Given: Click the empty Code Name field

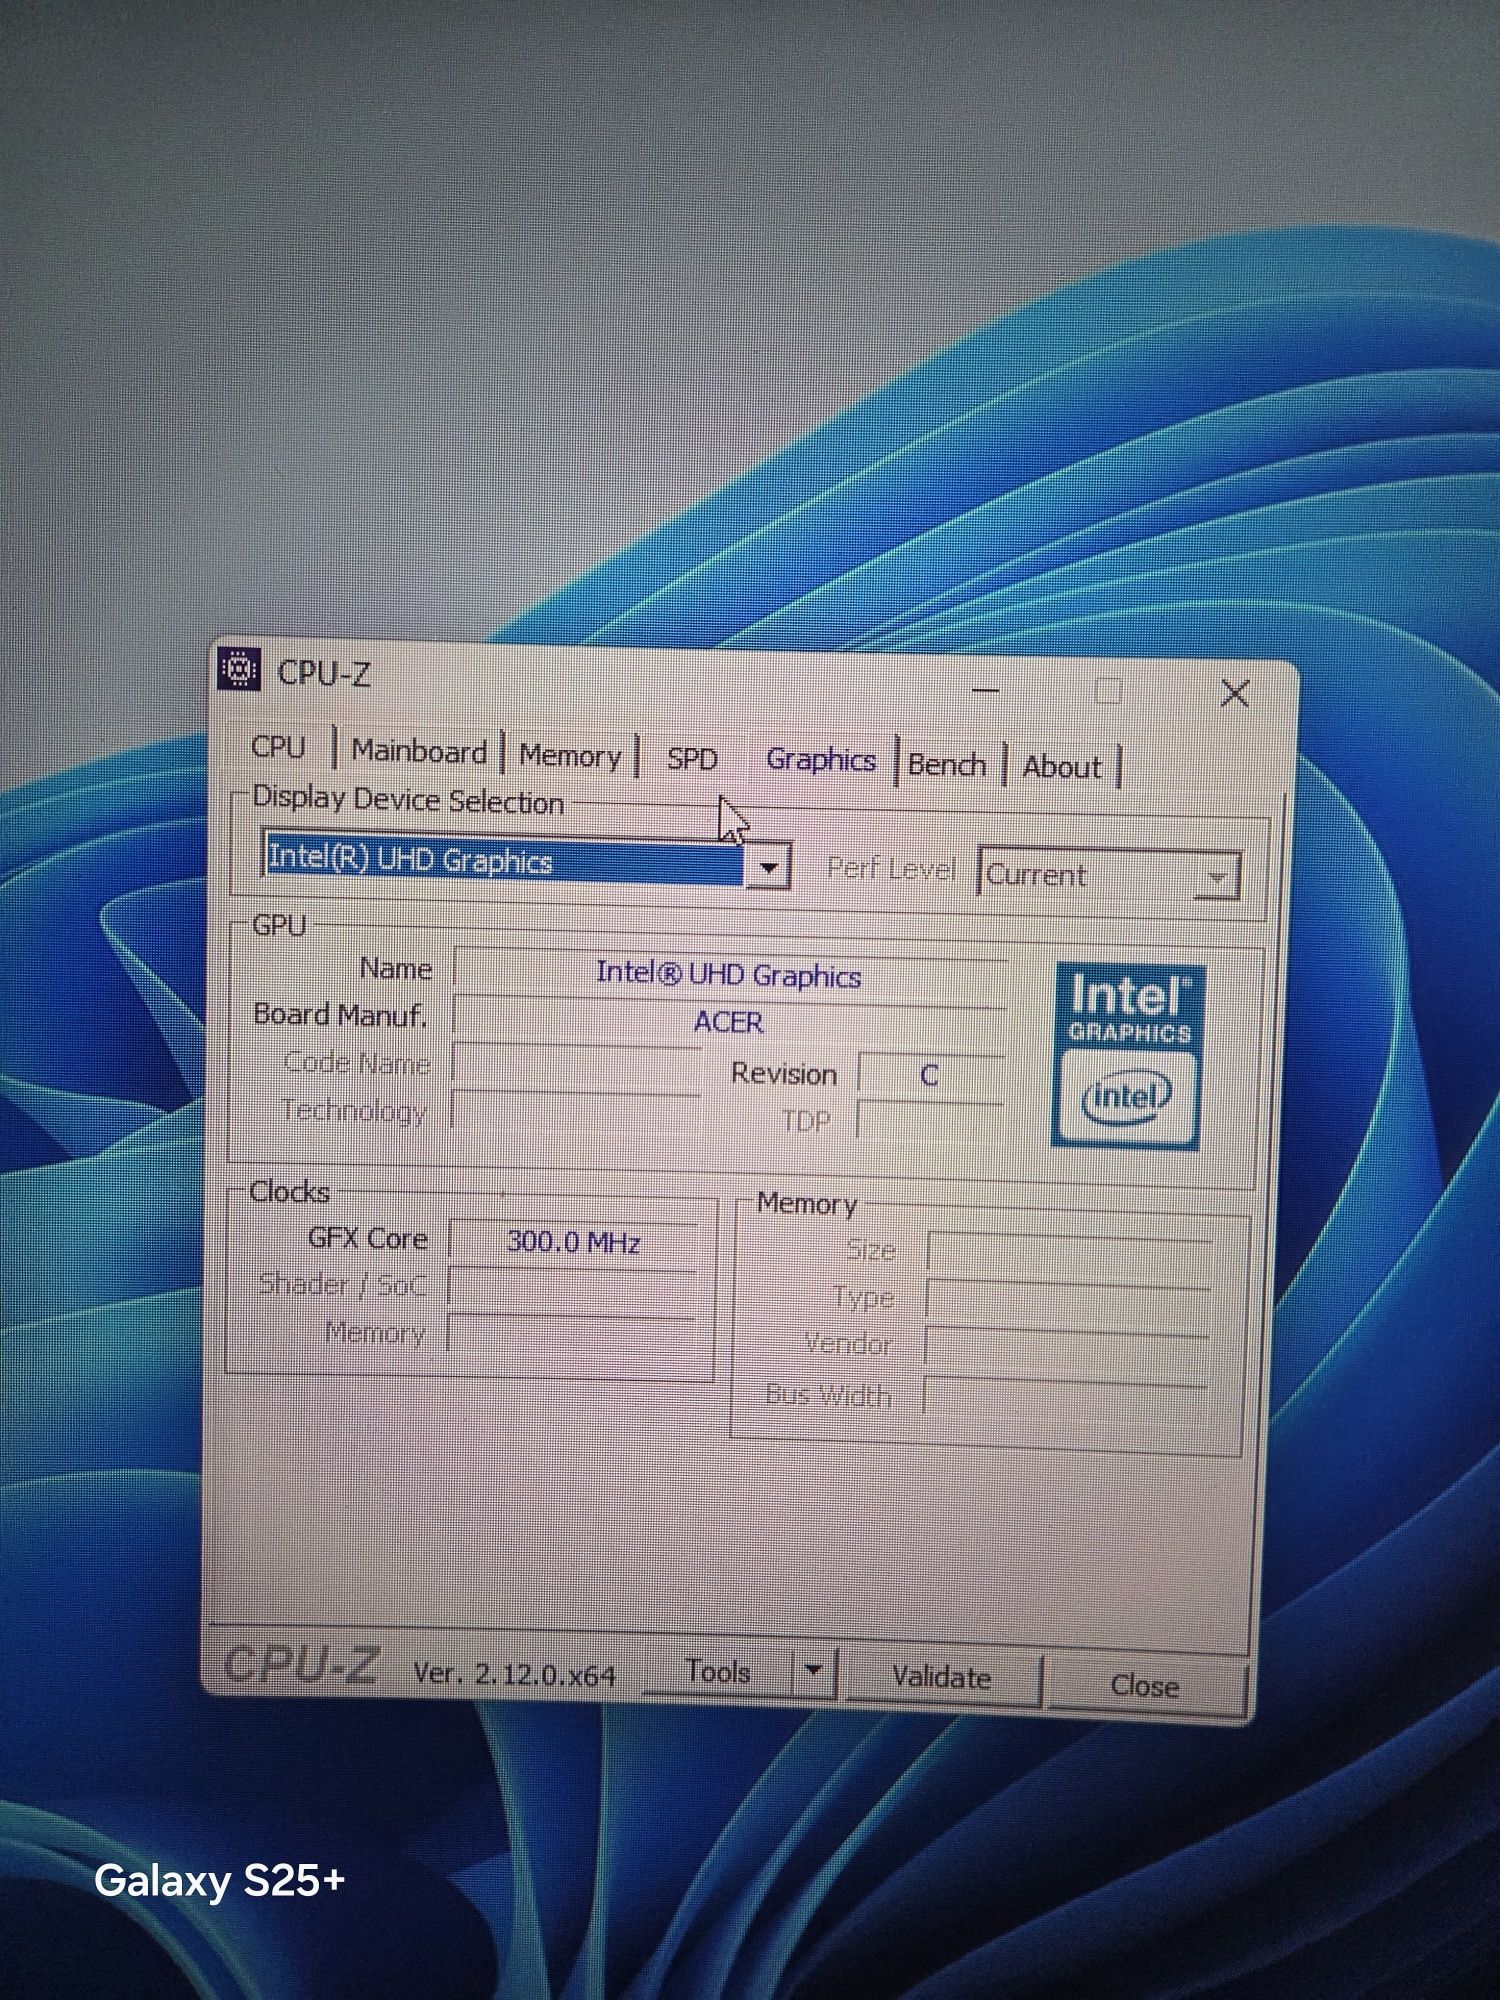Looking at the screenshot, I should pos(576,1066).
